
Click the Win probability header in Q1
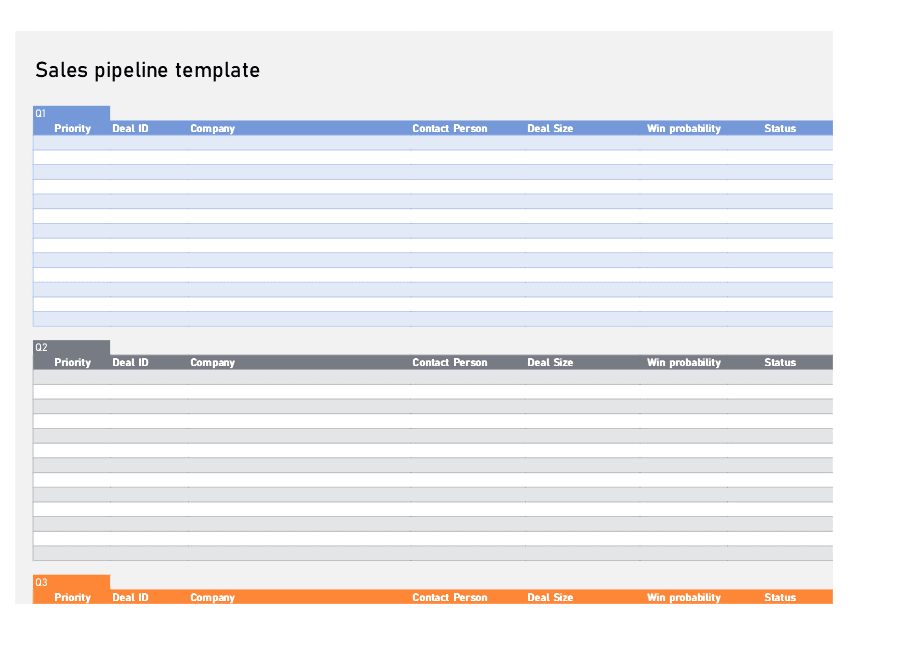(684, 128)
